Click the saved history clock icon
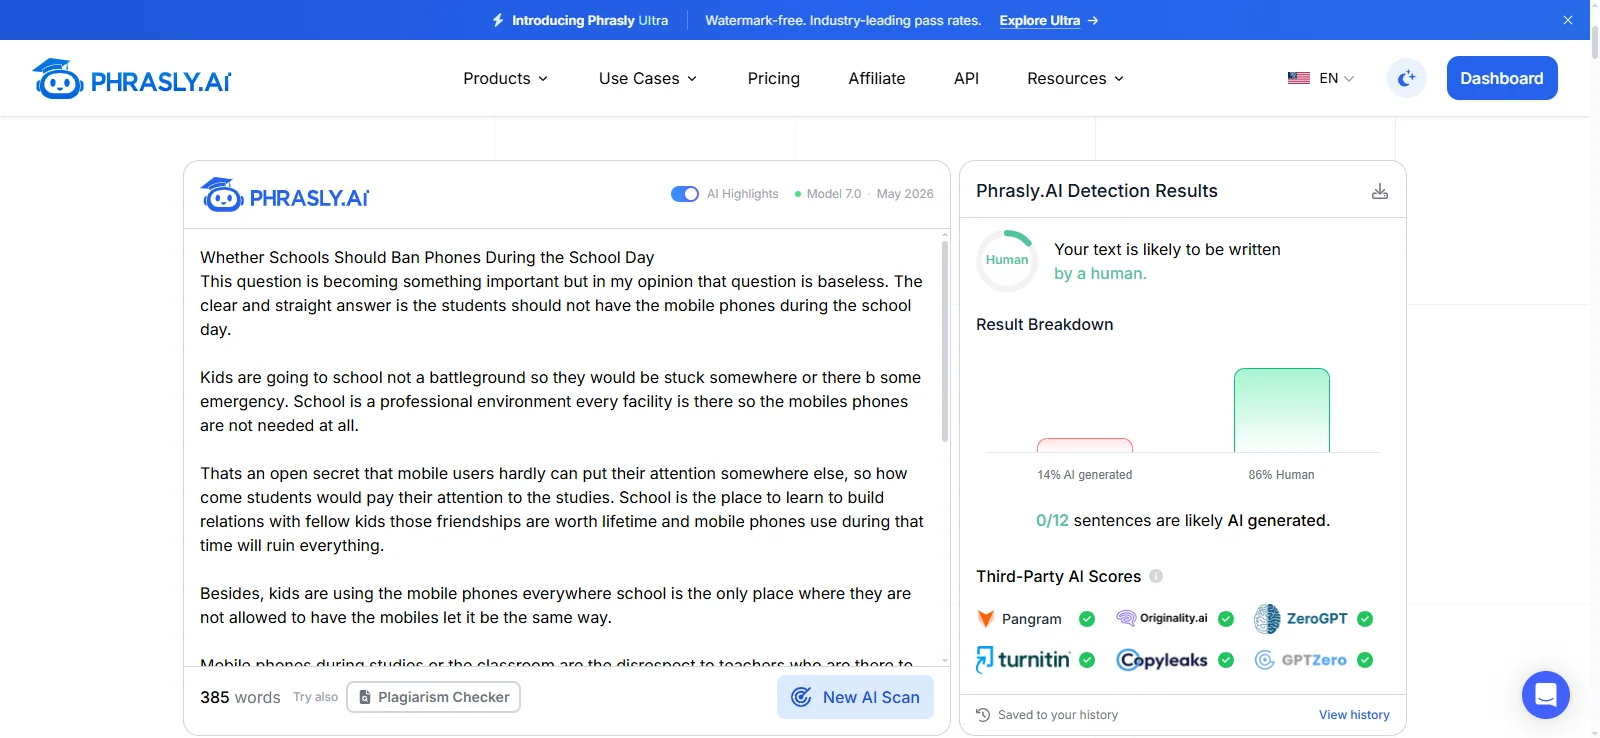 (983, 715)
